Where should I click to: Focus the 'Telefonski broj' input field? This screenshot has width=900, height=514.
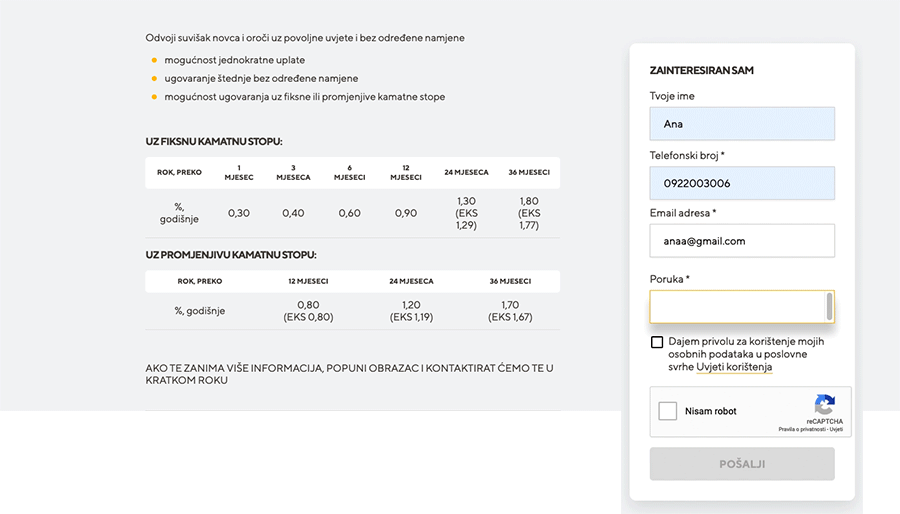point(742,183)
